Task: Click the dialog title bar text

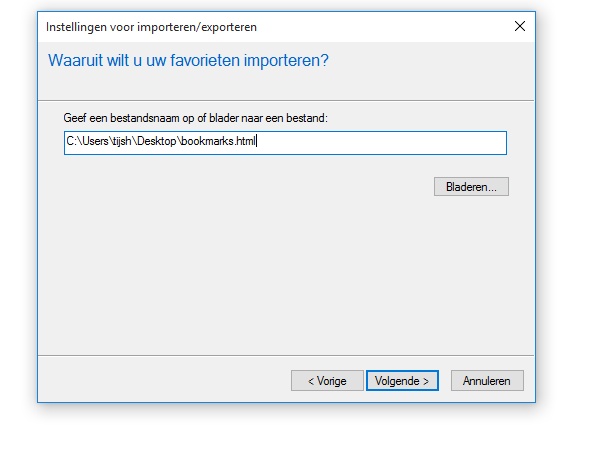Action: pyautogui.click(x=151, y=27)
